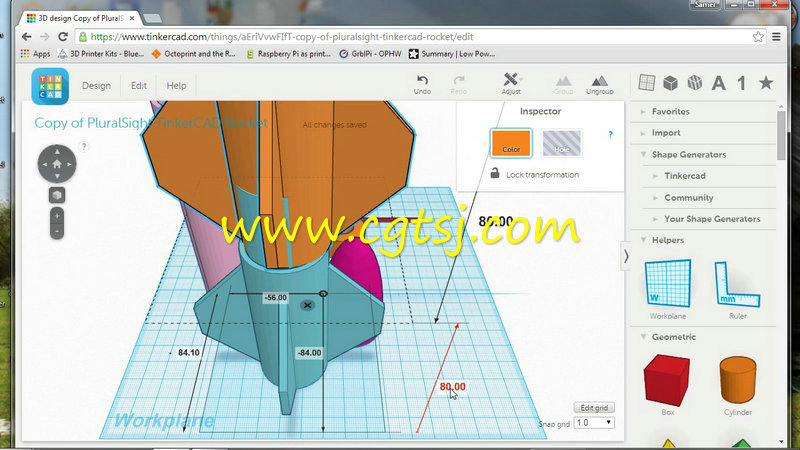800x450 pixels.
Task: Click the Group shapes icon
Action: point(563,81)
